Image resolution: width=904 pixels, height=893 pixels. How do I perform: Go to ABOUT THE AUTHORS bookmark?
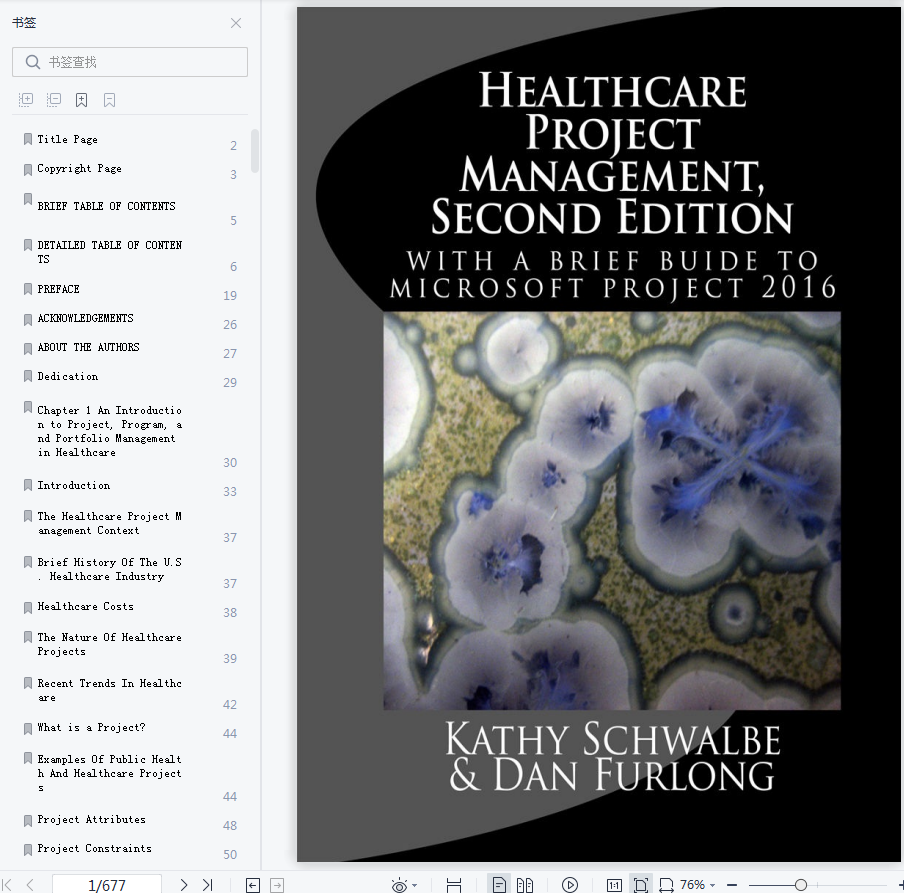[88, 346]
